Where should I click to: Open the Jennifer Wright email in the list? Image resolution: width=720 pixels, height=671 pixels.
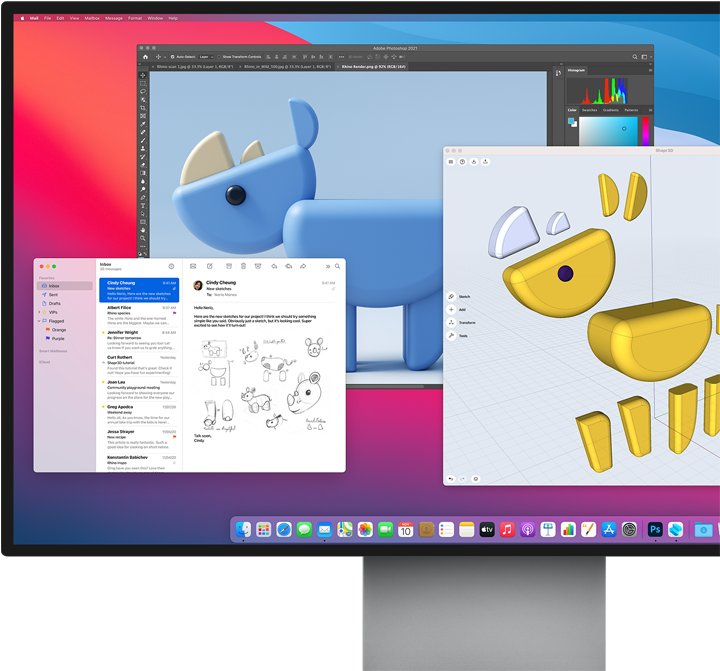click(x=139, y=340)
